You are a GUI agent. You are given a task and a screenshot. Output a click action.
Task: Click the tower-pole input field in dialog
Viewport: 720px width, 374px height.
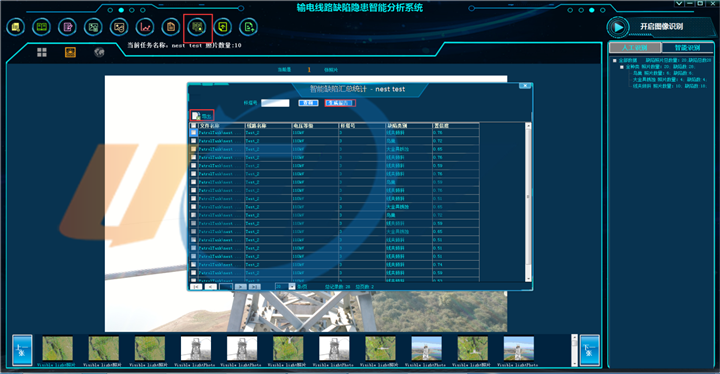275,103
